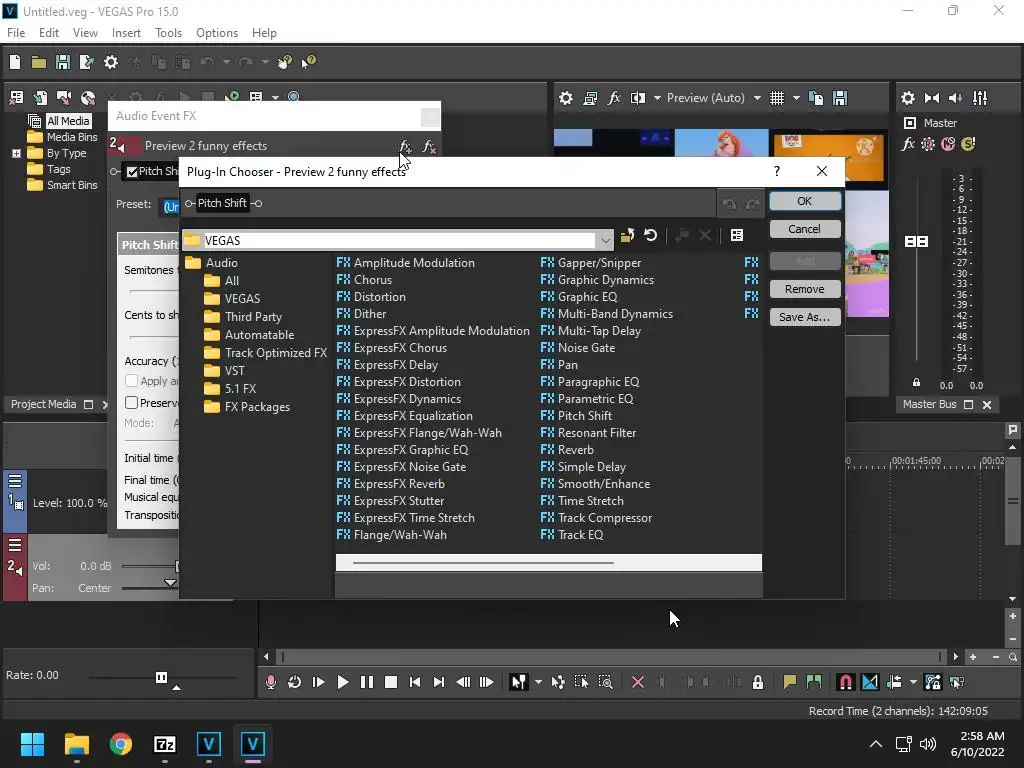This screenshot has height=768, width=1024.
Task: Toggle overlays grid icon in preview
Action: [776, 98]
